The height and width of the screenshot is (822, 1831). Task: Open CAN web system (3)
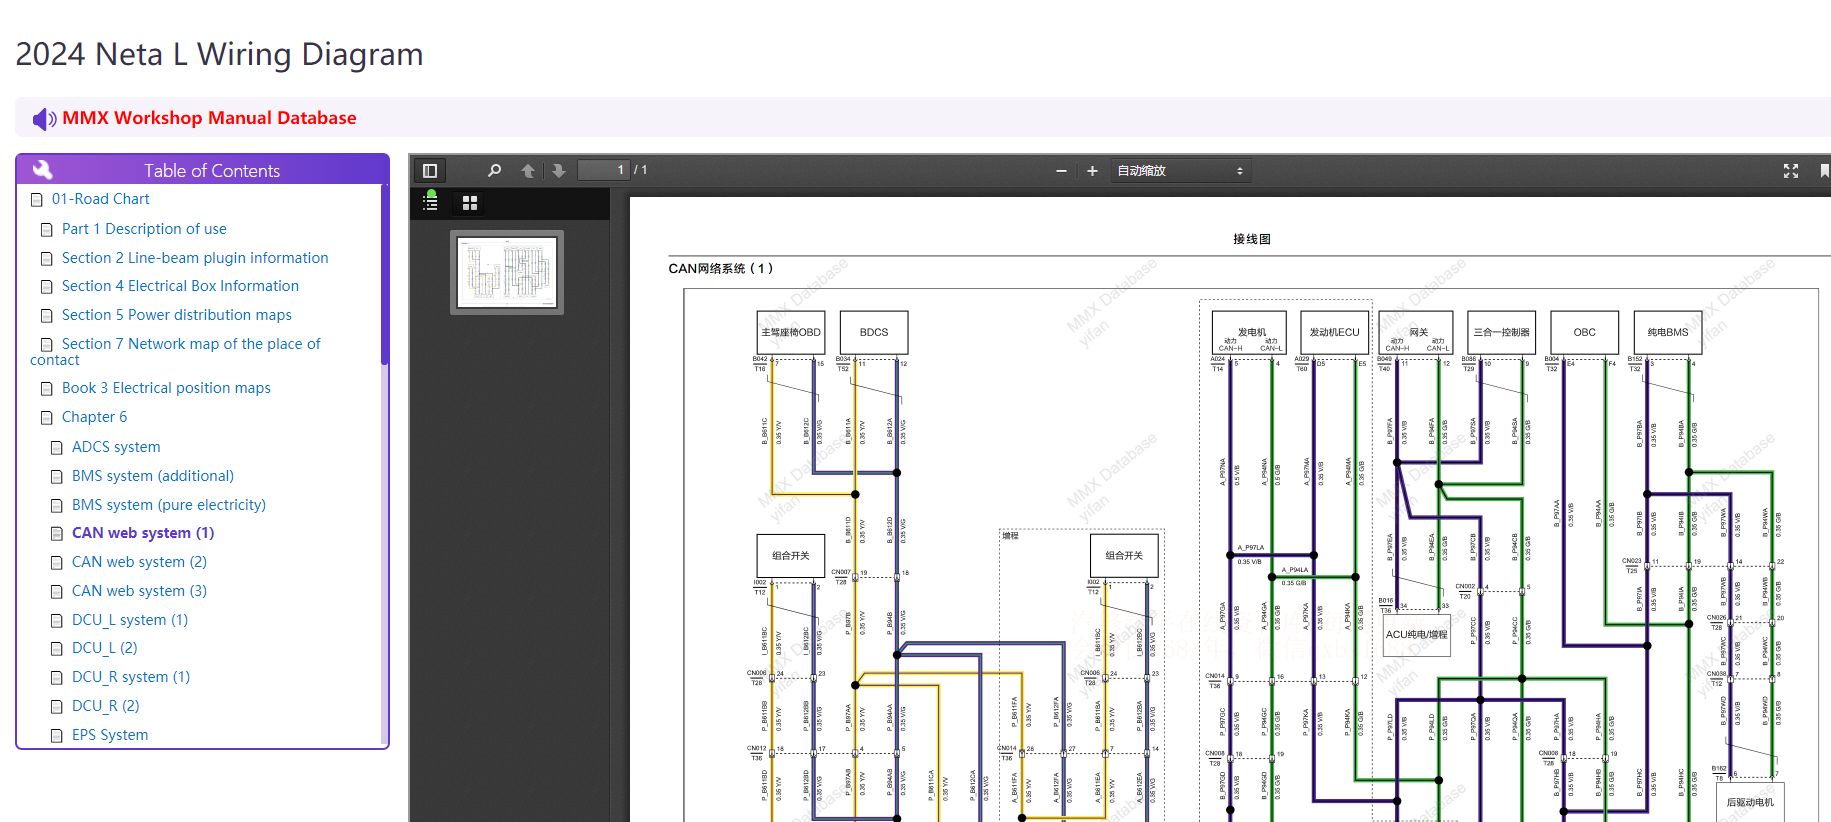click(139, 591)
